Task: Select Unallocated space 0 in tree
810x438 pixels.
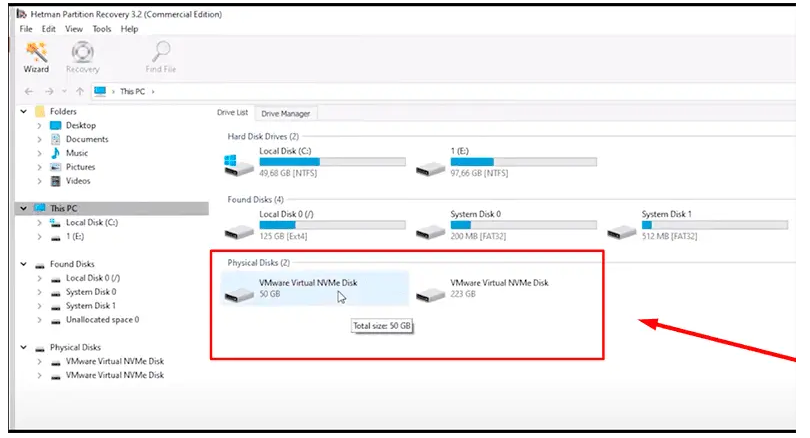Action: (102, 320)
